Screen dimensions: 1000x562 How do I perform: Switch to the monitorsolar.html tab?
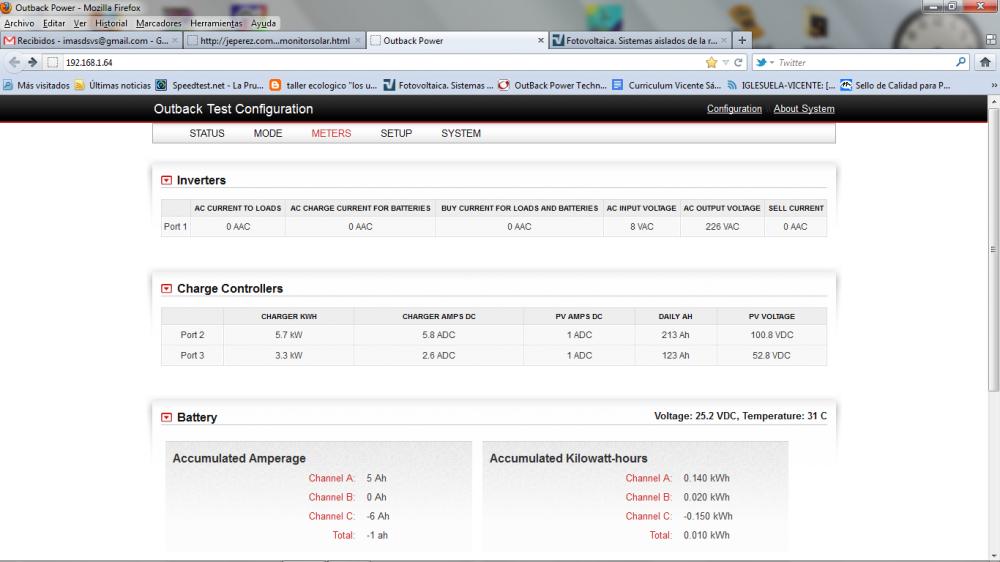(x=274, y=40)
